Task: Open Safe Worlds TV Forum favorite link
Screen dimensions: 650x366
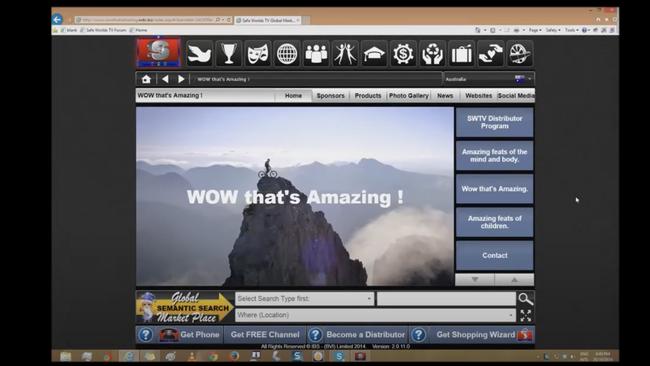Action: (x=104, y=30)
